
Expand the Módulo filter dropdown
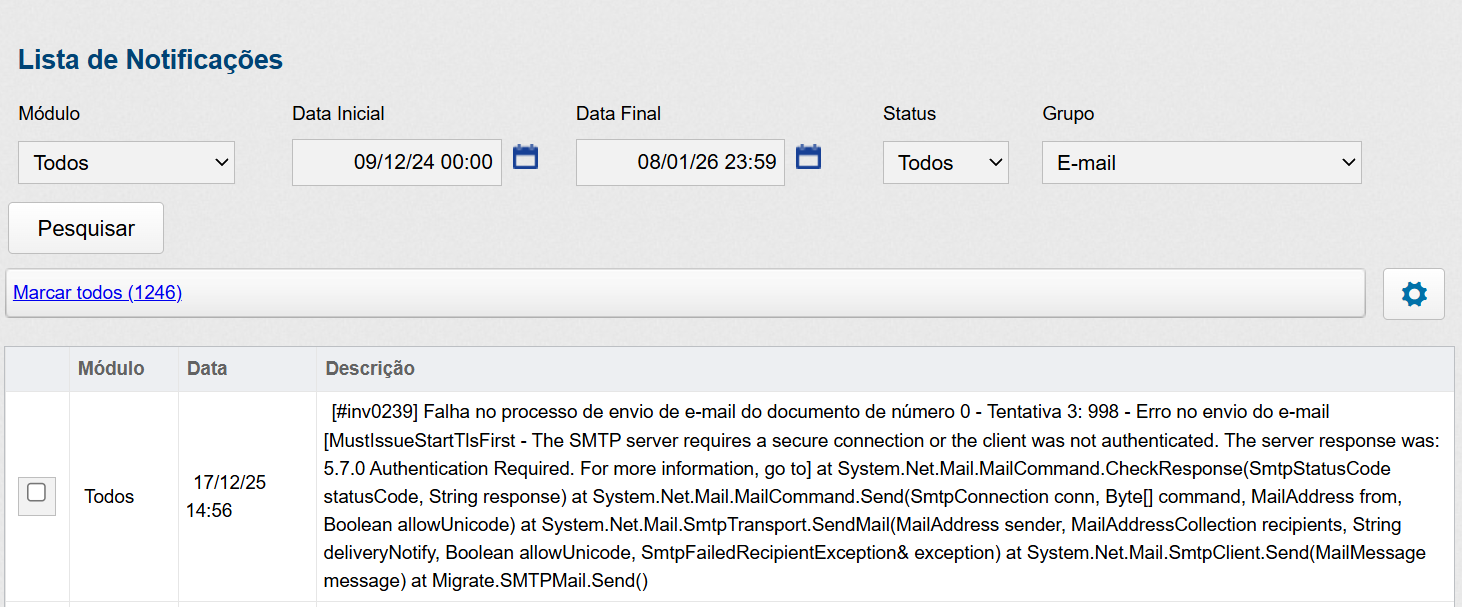[x=126, y=163]
